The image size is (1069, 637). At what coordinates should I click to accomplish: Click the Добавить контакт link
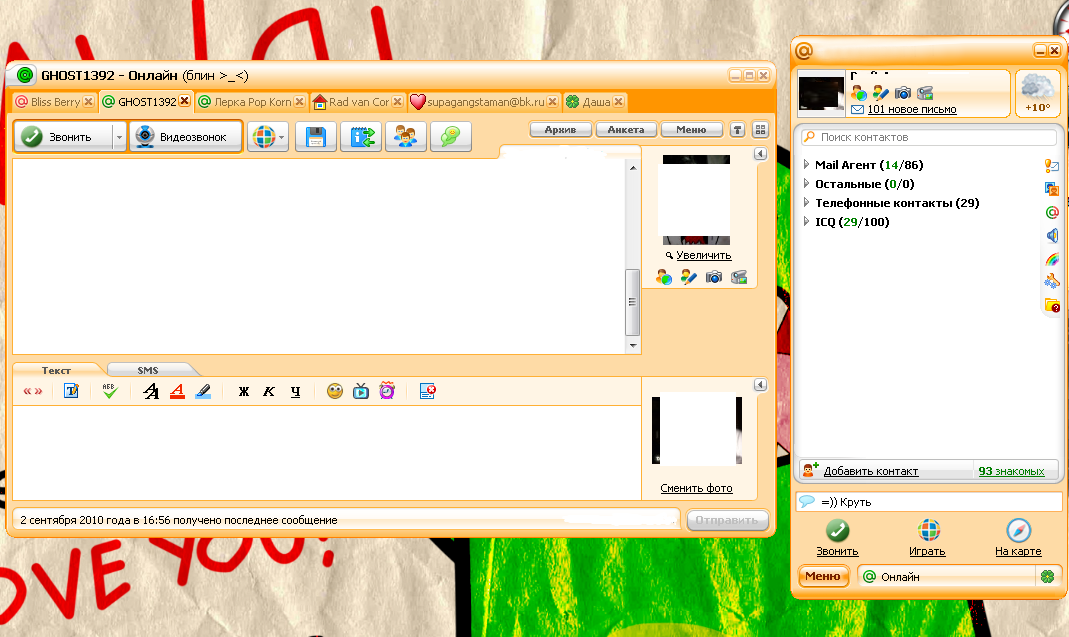click(x=871, y=471)
